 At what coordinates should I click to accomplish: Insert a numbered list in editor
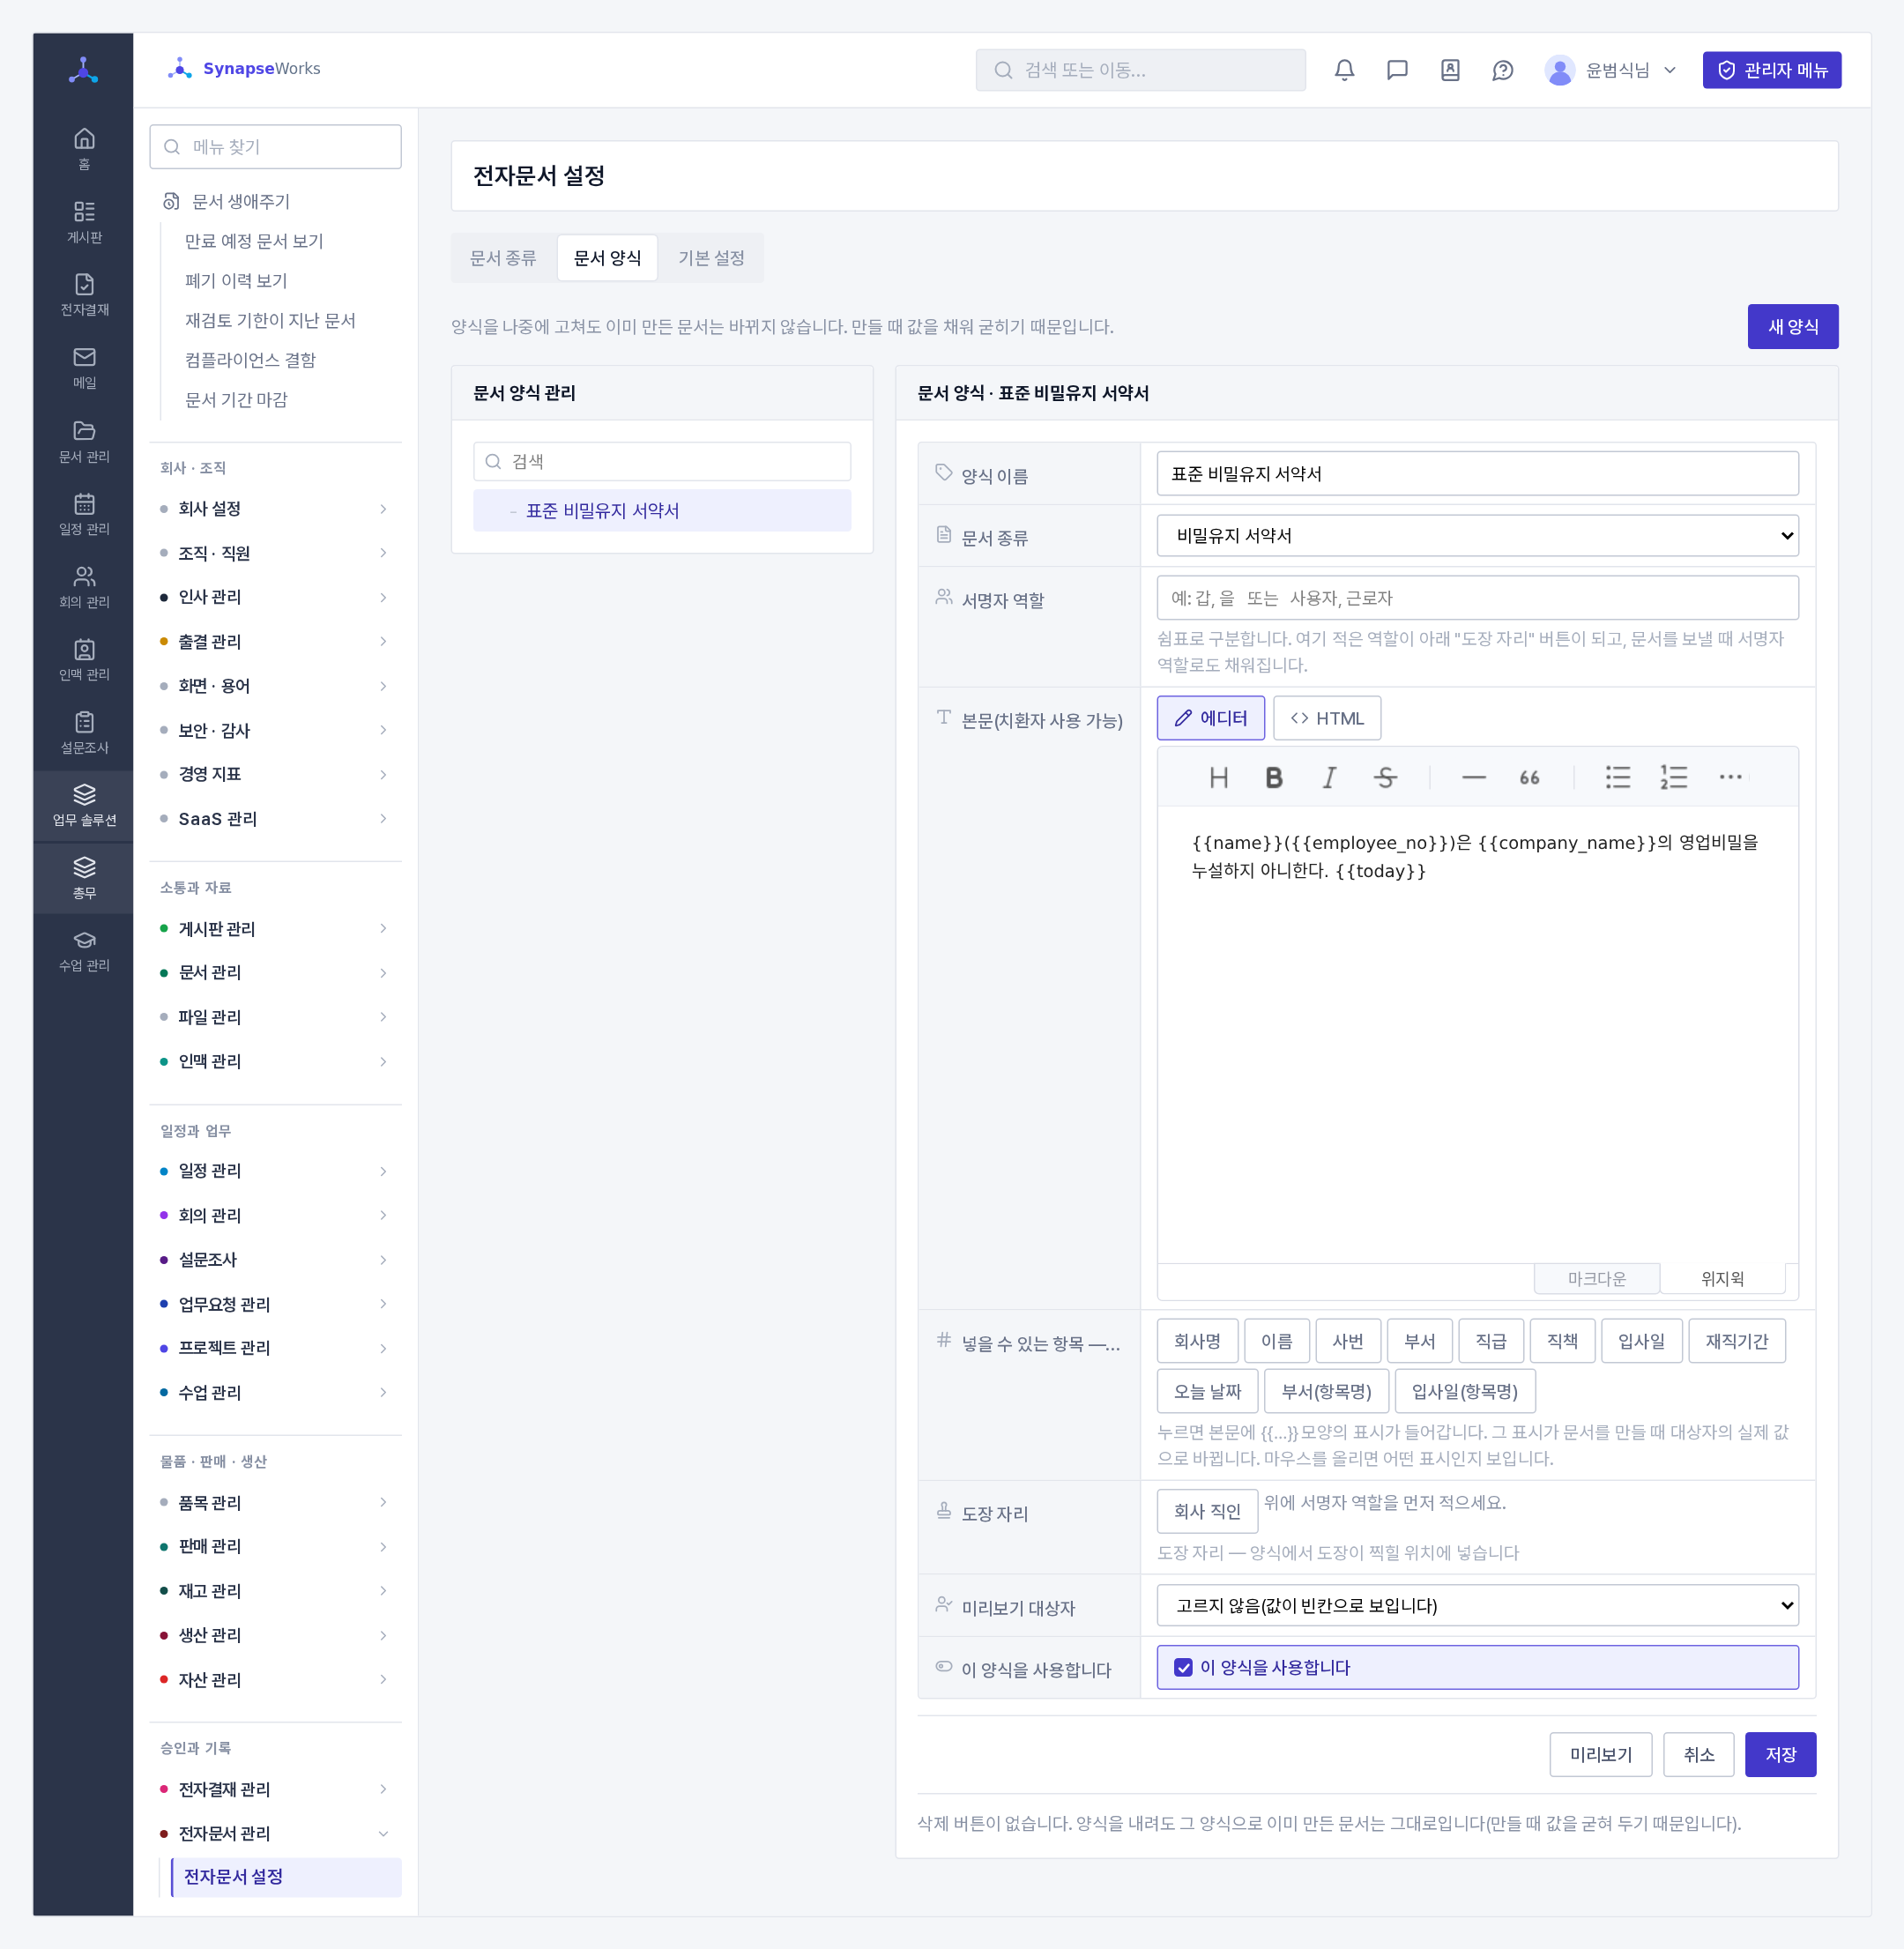pyautogui.click(x=1673, y=777)
